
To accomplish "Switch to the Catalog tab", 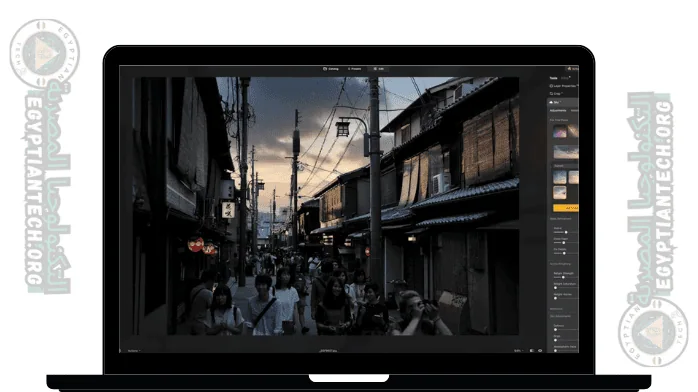I will (x=331, y=69).
